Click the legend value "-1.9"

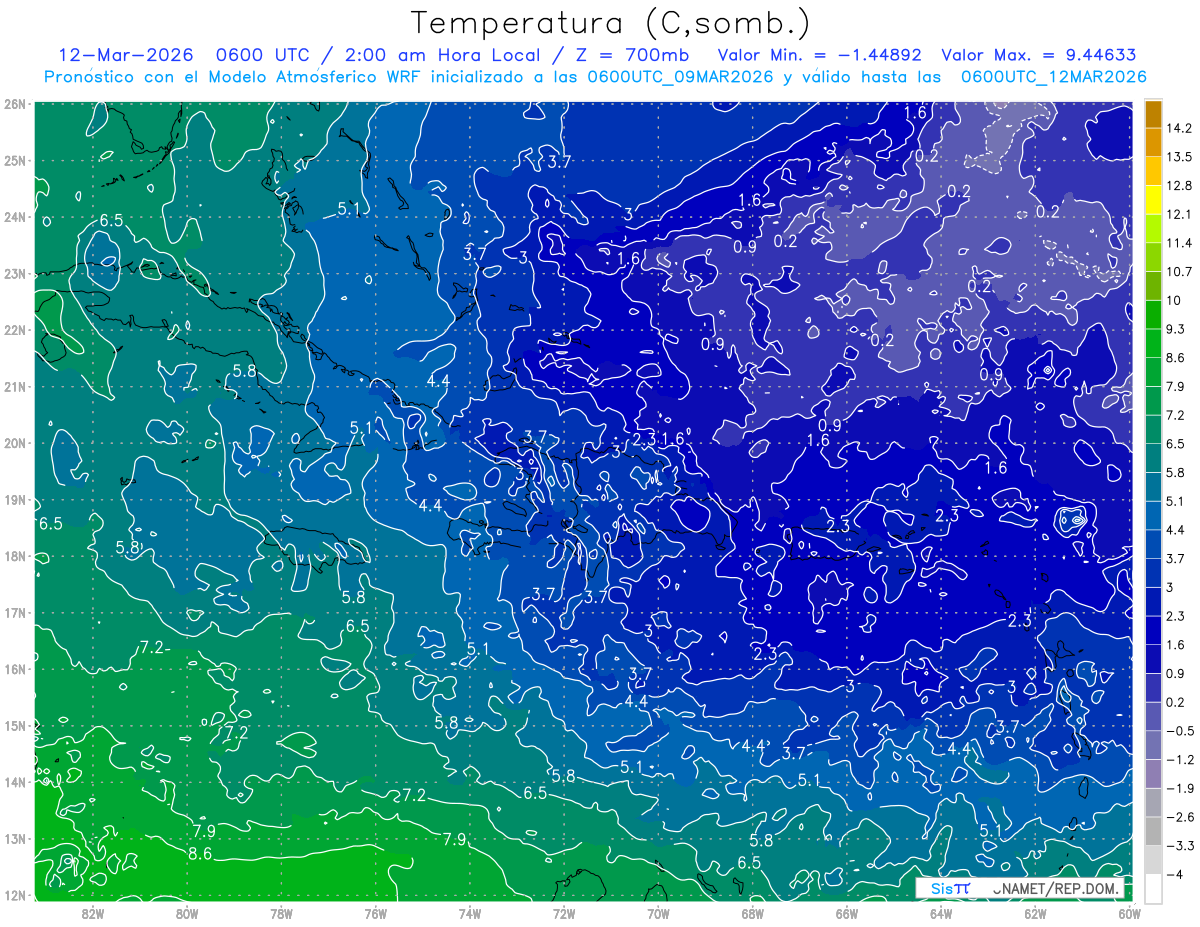click(1179, 788)
